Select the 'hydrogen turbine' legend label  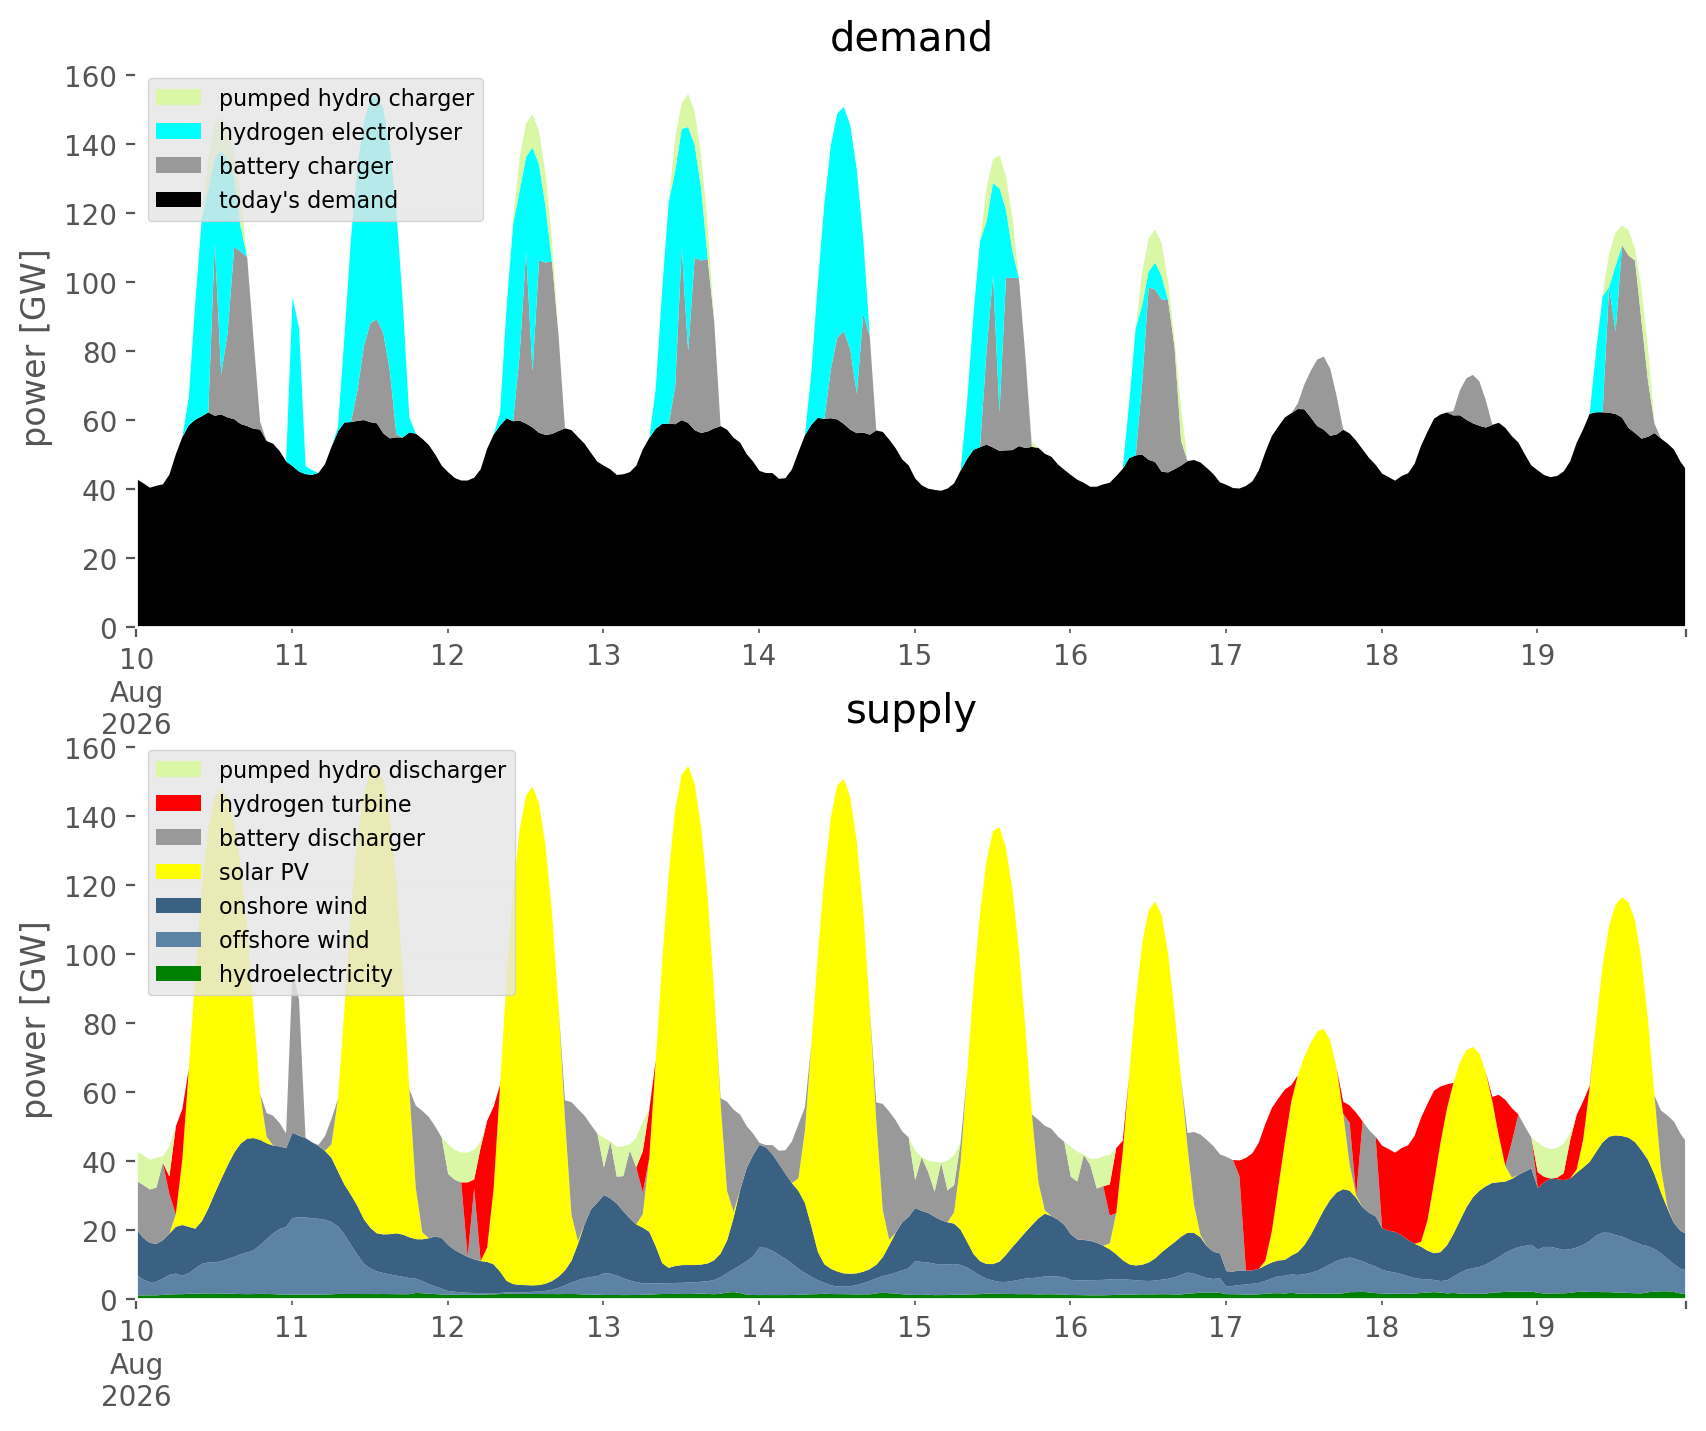[x=315, y=804]
